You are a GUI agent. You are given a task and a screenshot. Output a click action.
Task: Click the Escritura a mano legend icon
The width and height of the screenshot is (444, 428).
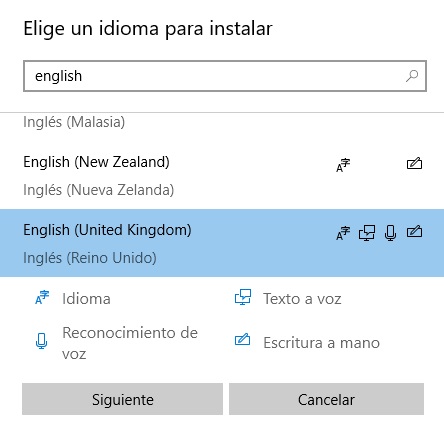(242, 339)
